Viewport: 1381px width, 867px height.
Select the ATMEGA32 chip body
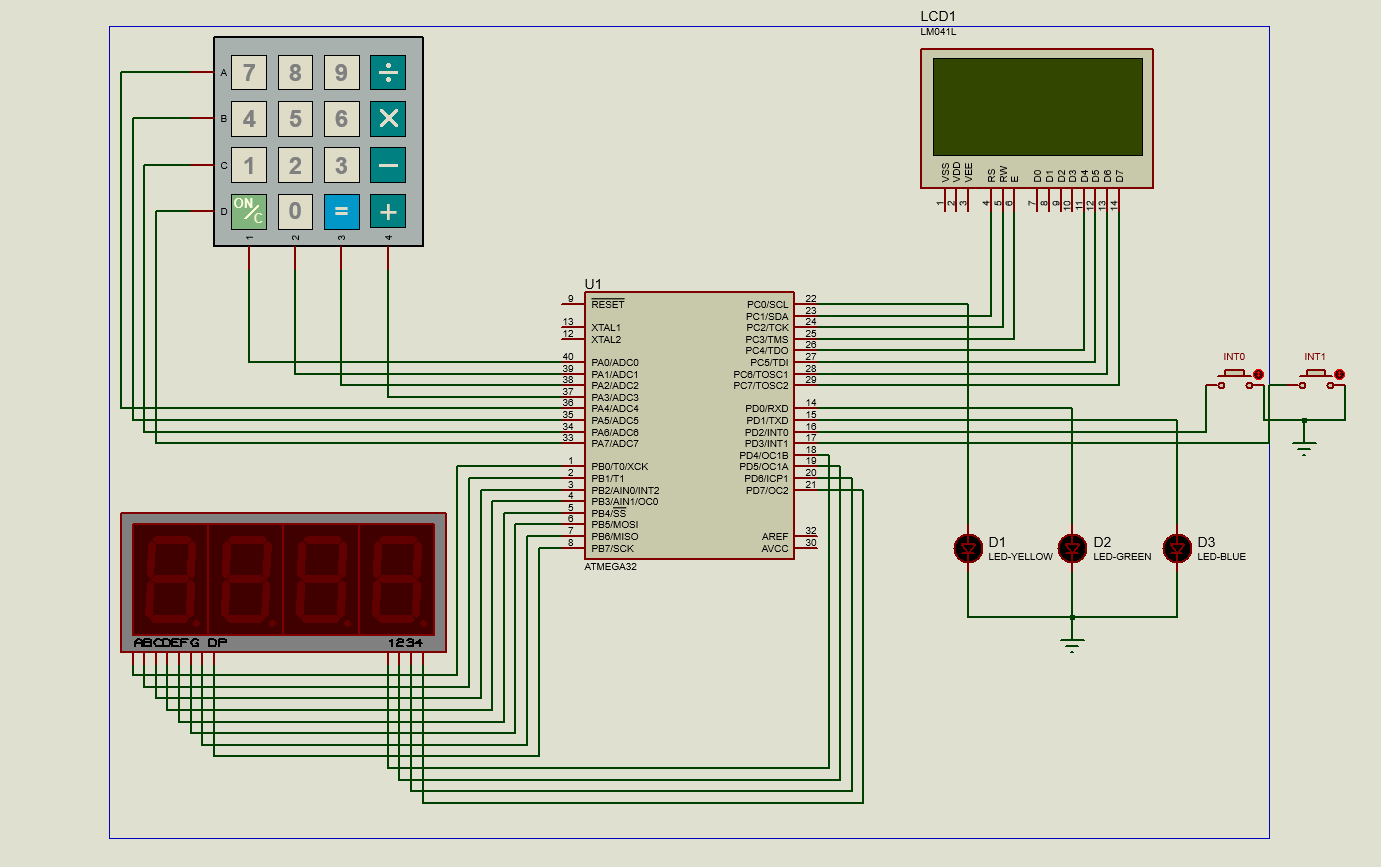click(690, 425)
